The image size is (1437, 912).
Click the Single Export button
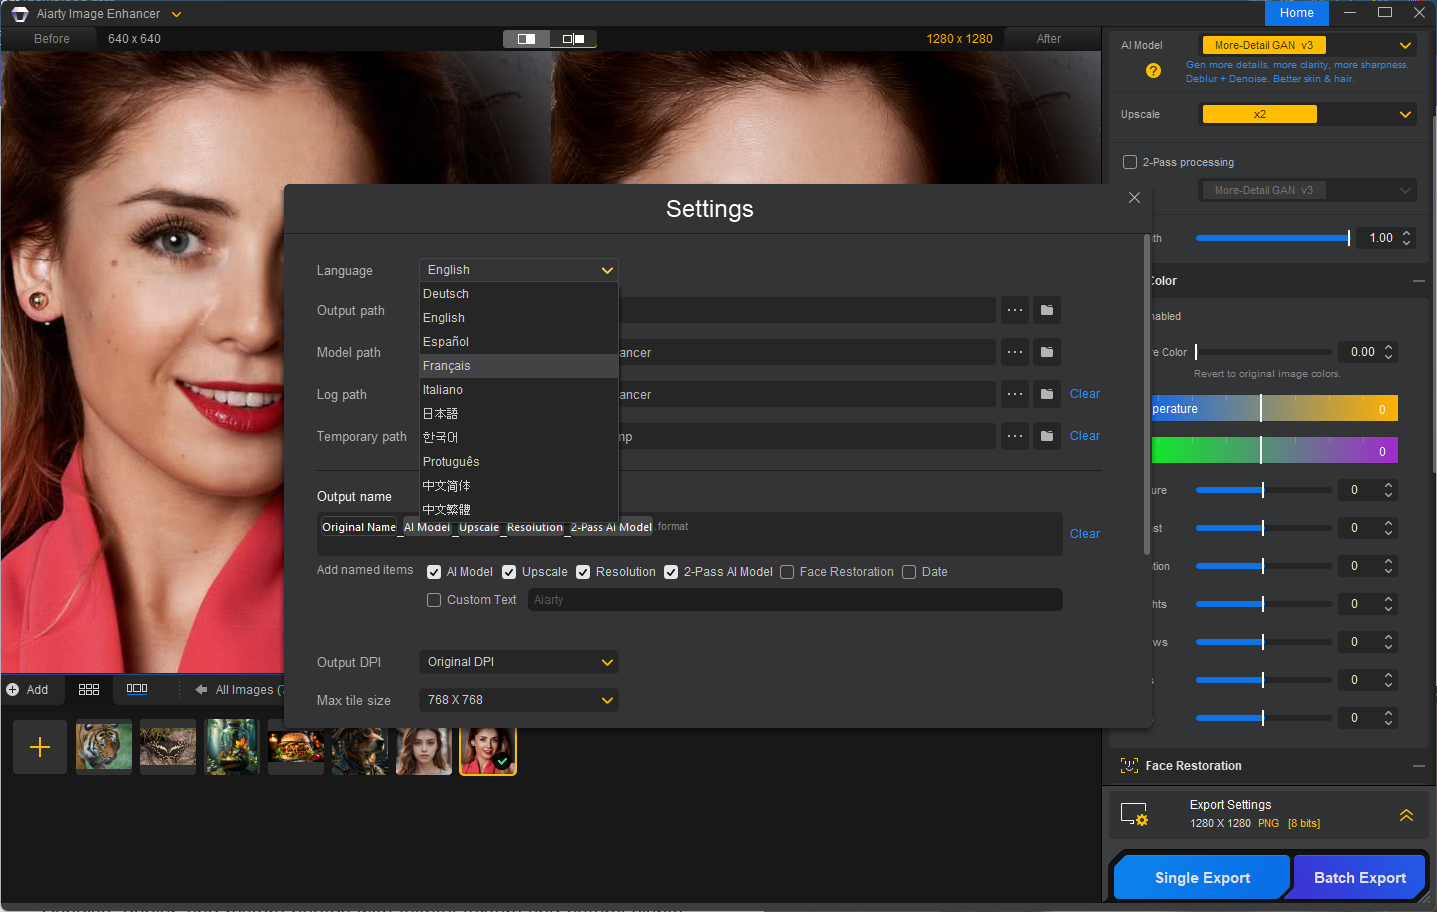(1202, 878)
